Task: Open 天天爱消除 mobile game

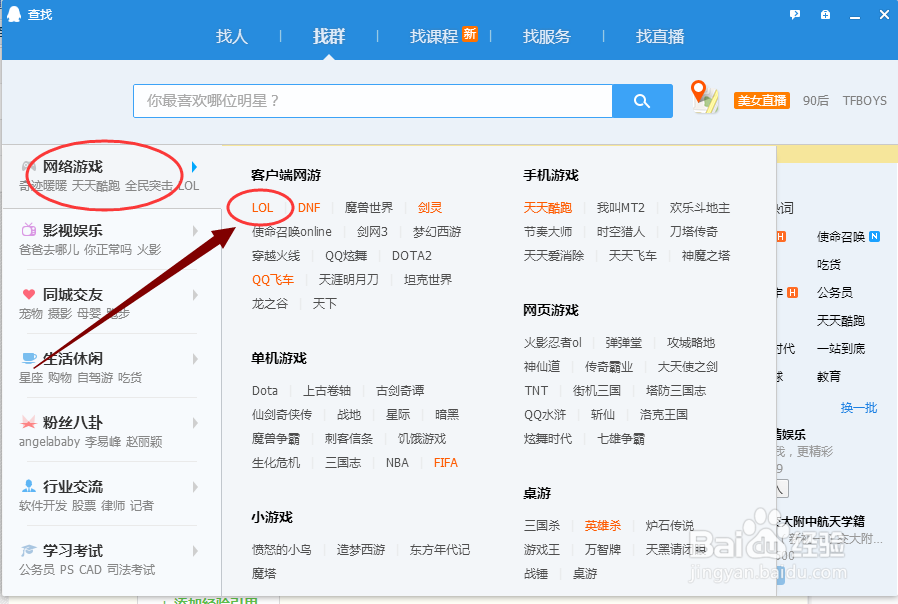Action: tap(554, 256)
